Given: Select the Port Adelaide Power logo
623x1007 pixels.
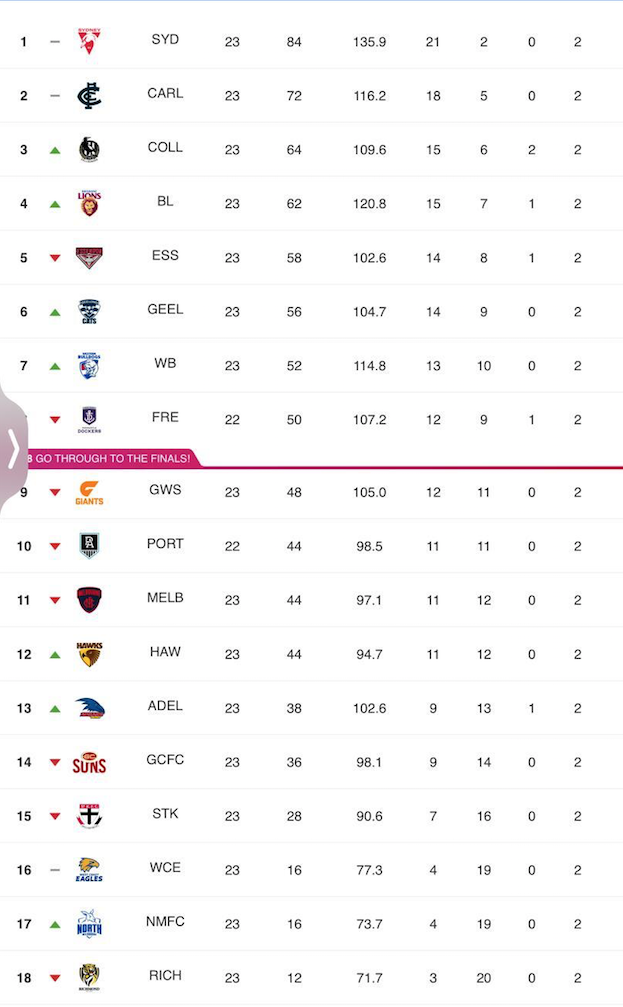Looking at the screenshot, I should [88, 545].
